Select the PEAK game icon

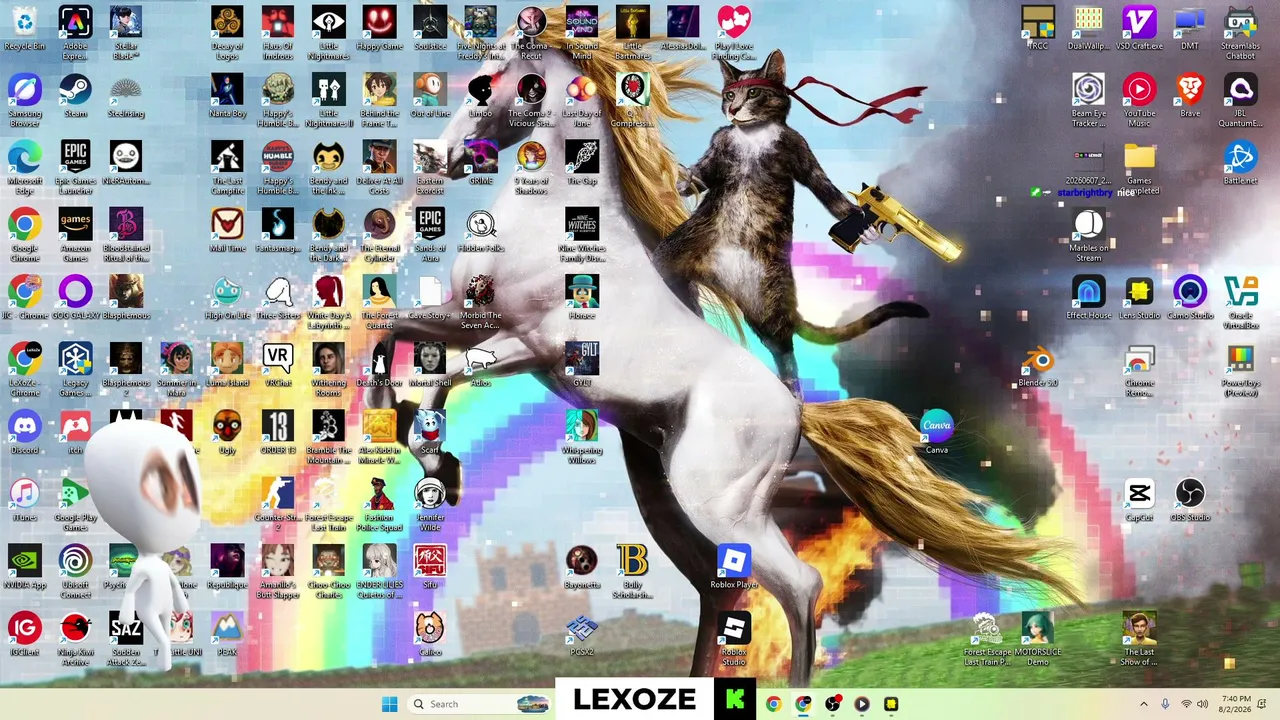(227, 634)
